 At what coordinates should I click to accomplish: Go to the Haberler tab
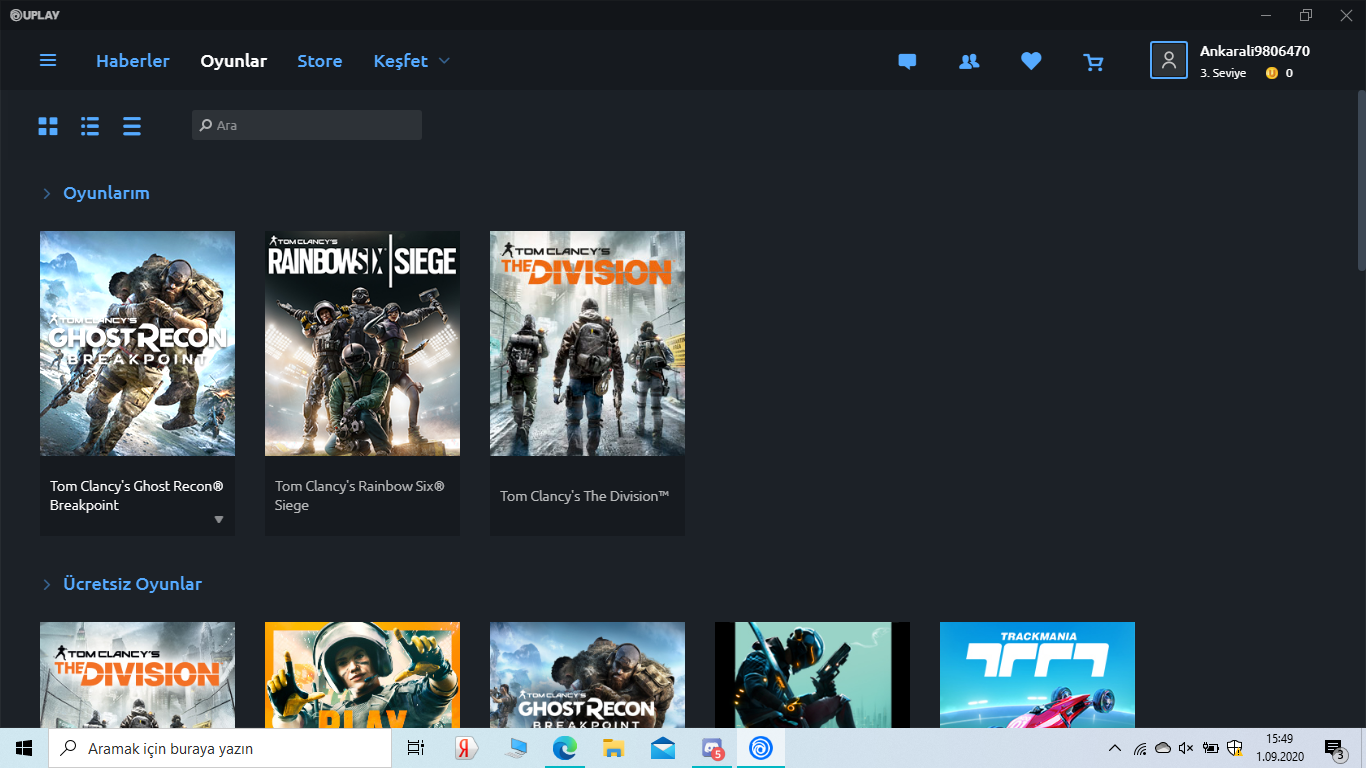133,61
